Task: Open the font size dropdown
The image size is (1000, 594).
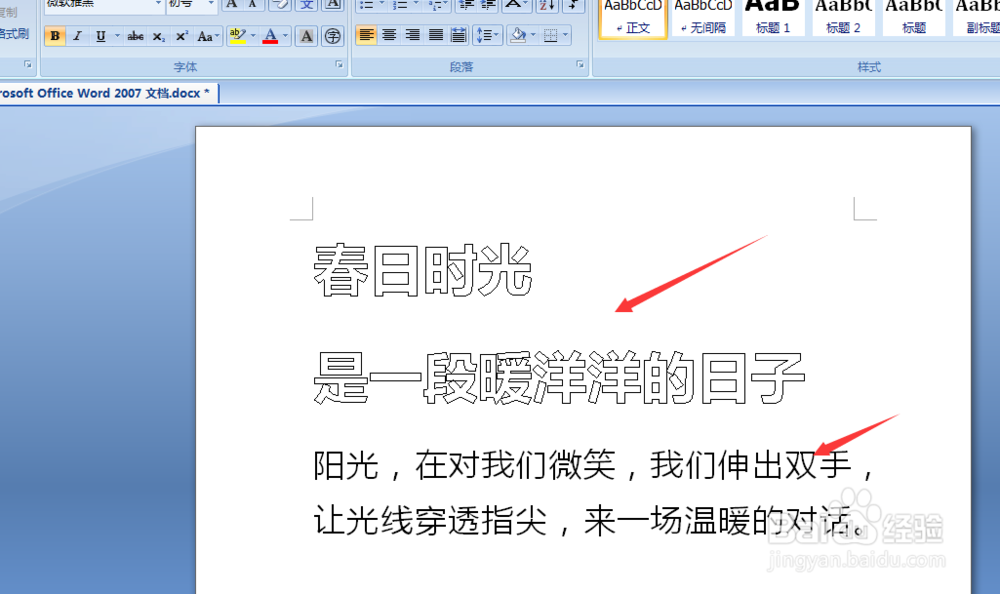Action: [x=210, y=6]
